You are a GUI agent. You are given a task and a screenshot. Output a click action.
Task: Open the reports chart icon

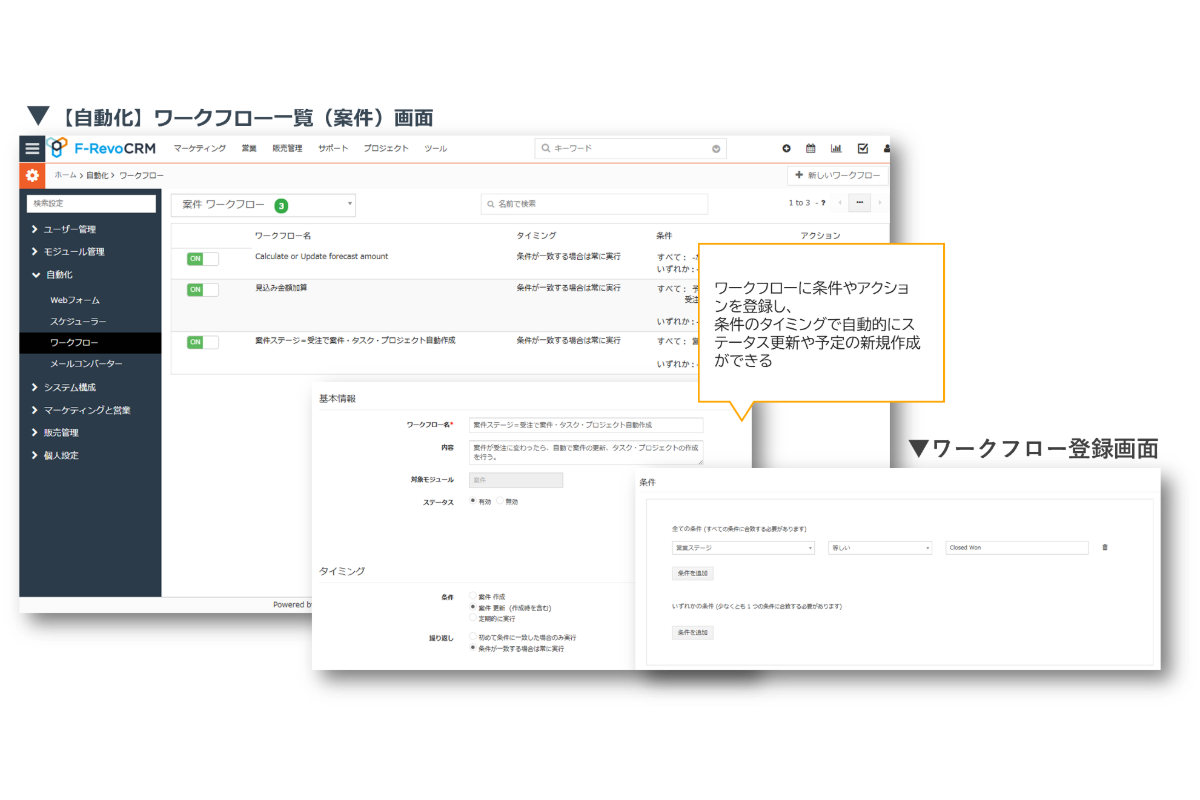[x=836, y=149]
